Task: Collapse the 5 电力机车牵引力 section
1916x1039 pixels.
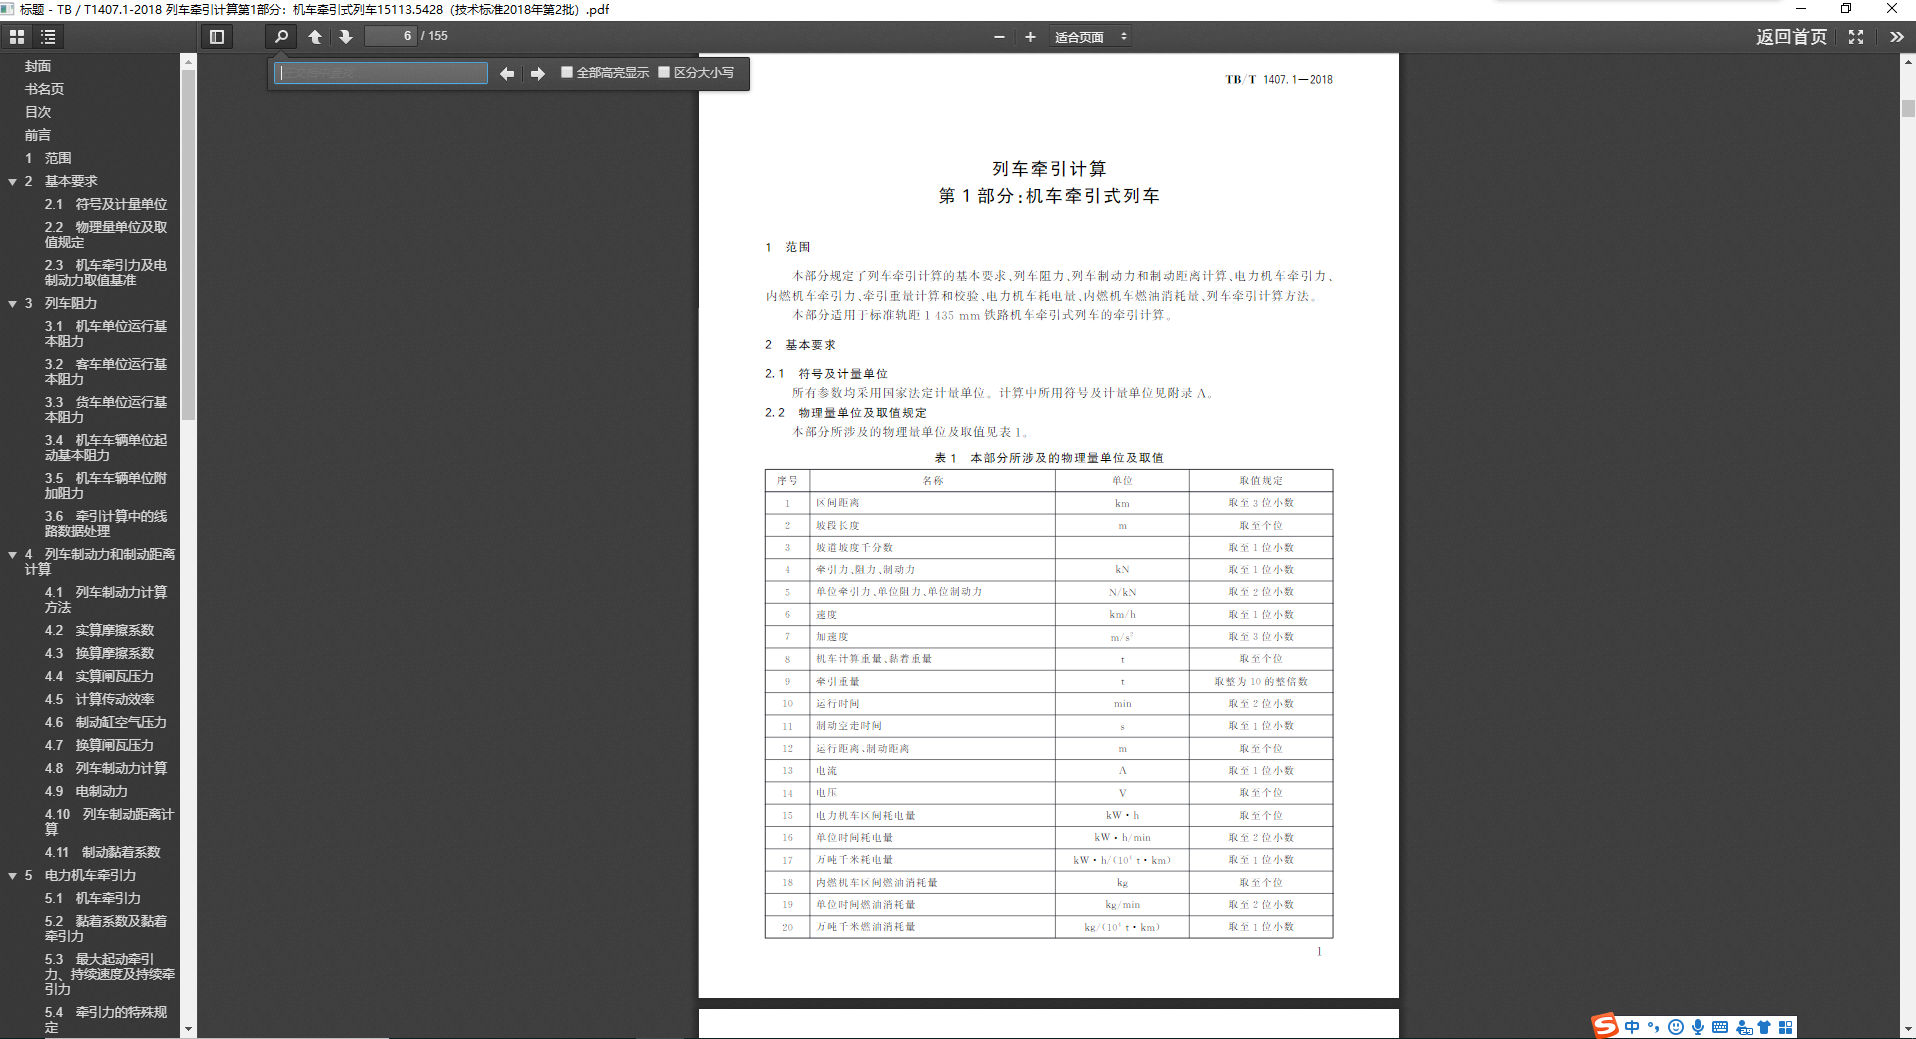Action: (13, 876)
